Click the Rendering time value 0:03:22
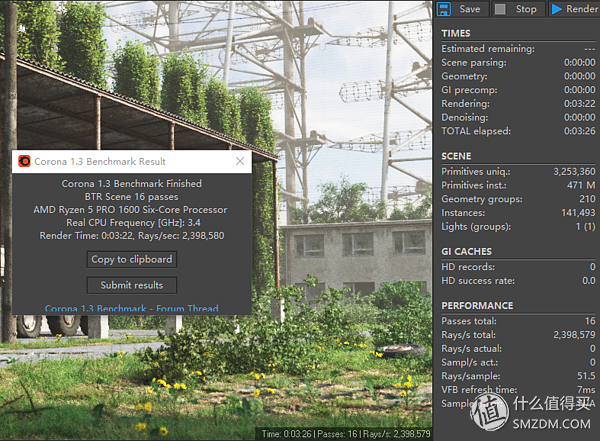 [579, 104]
